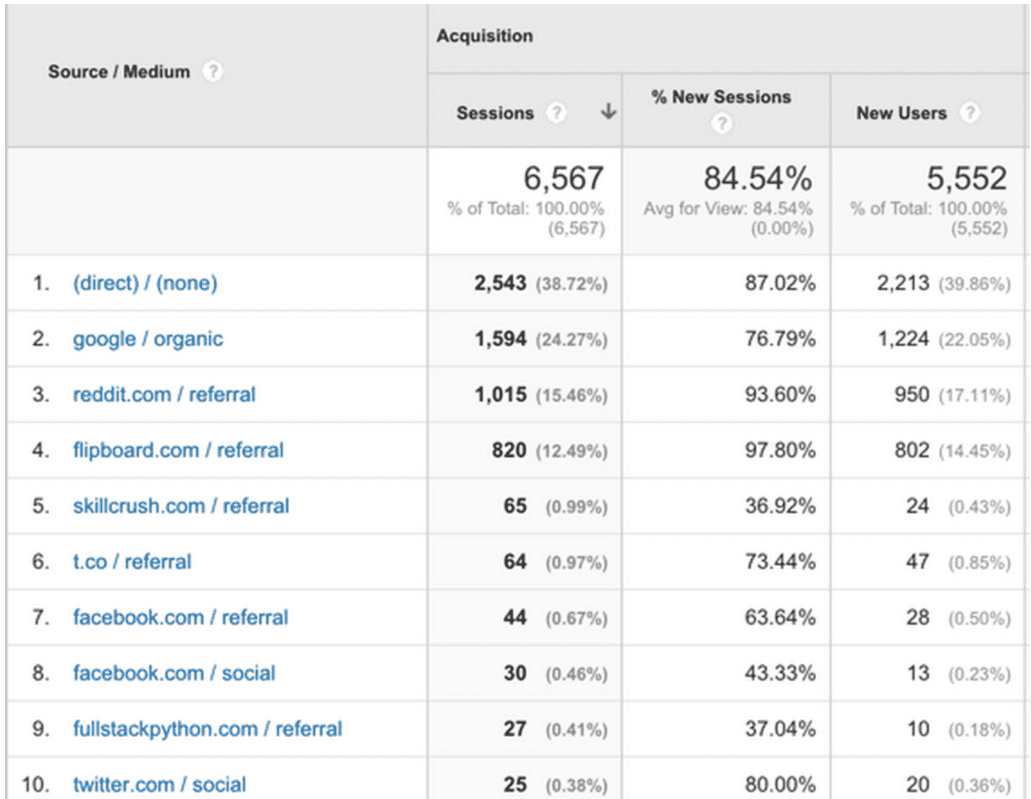Click Acquisition group header
Image resolution: width=1031 pixels, height=799 pixels.
point(485,36)
